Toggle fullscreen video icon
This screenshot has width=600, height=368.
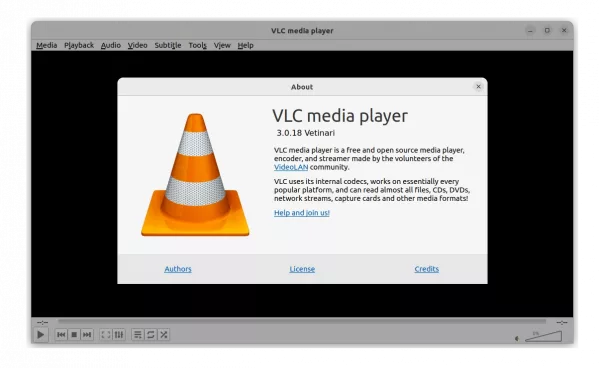[x=106, y=335]
